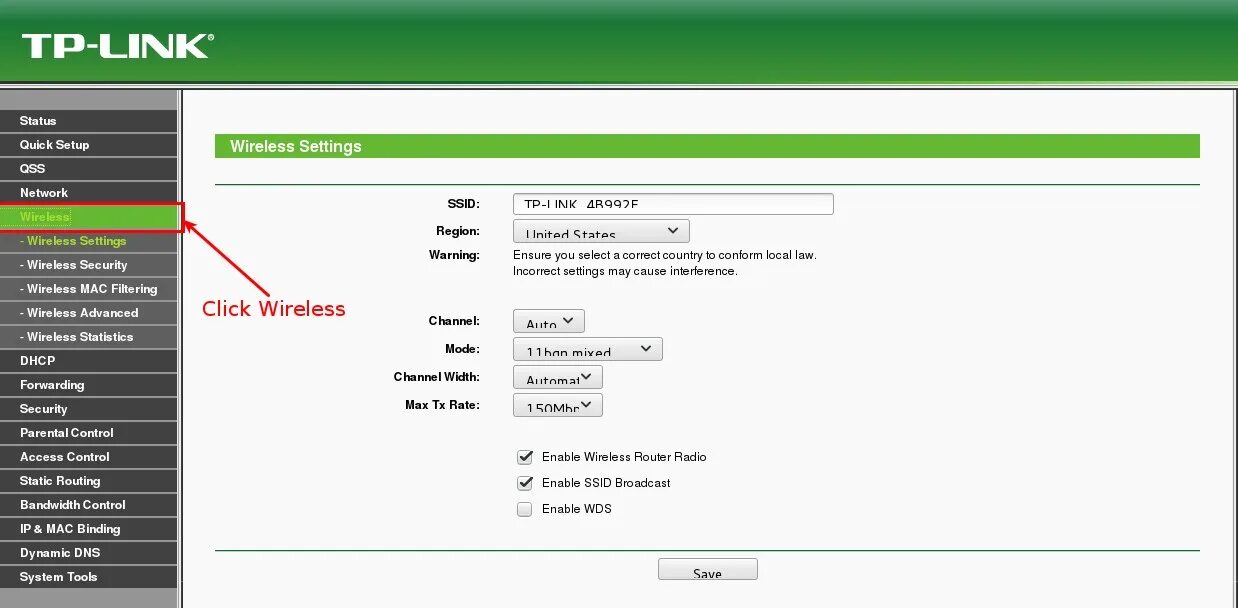The width and height of the screenshot is (1238, 608).
Task: Click the region warning text
Action: pyautogui.click(x=665, y=263)
